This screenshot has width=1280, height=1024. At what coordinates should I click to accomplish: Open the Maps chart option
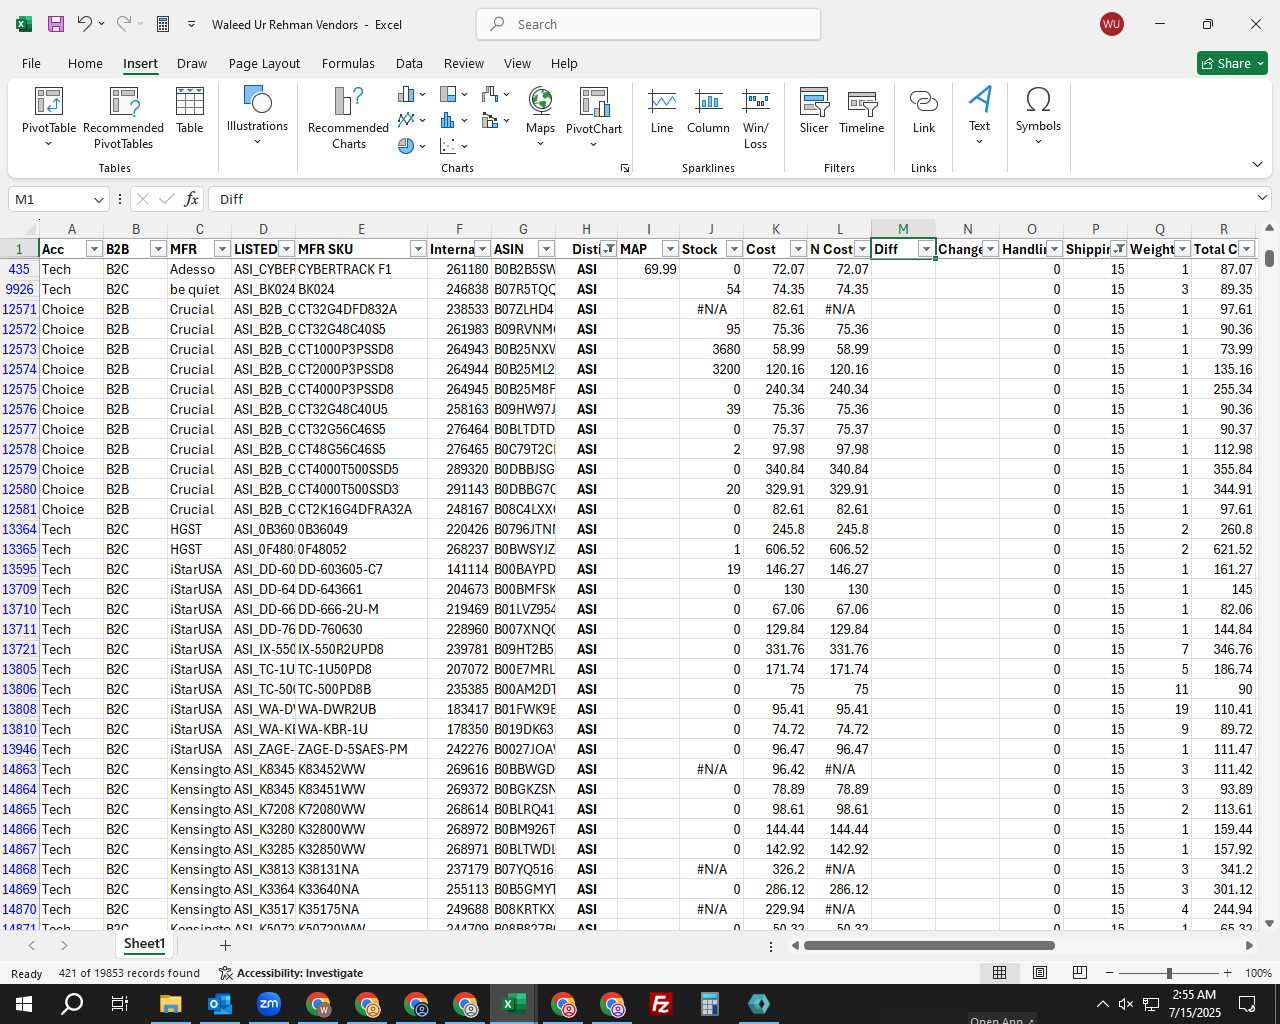tap(540, 117)
